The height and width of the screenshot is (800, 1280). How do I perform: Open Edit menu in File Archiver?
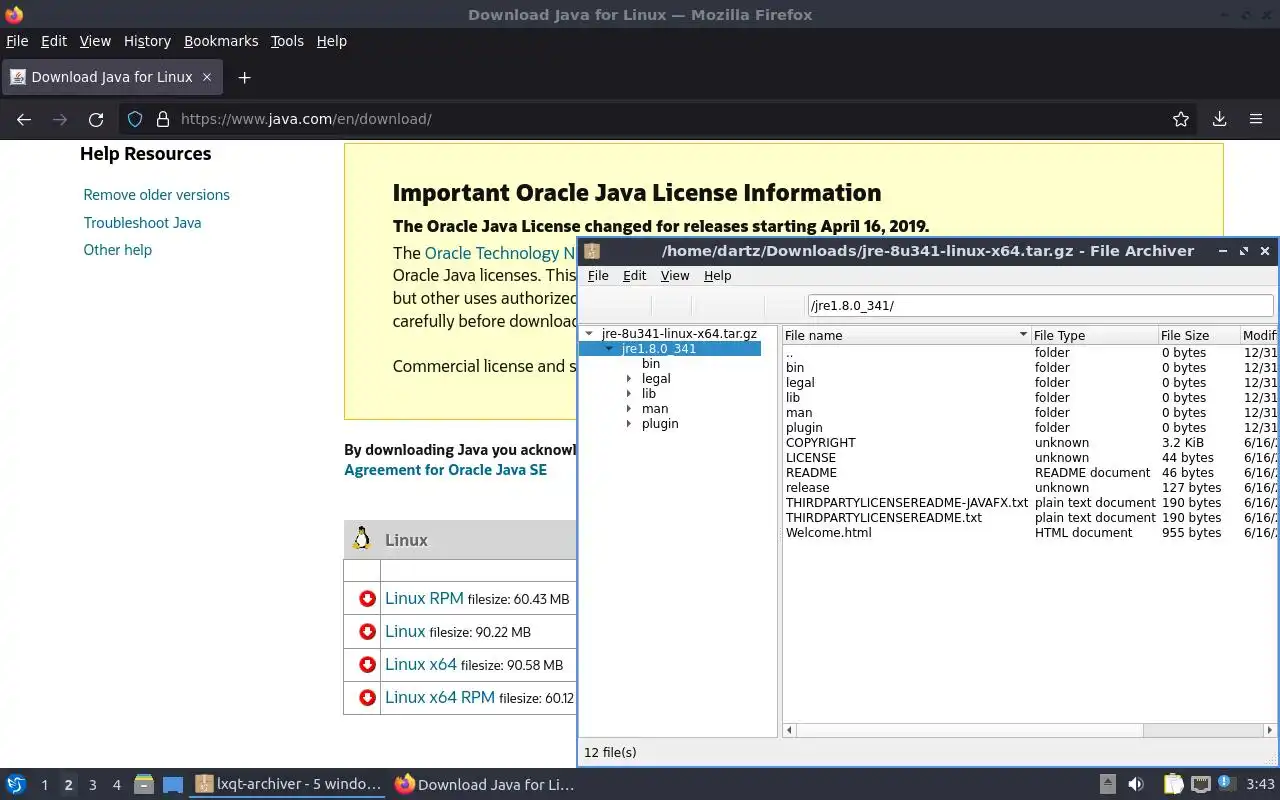click(x=635, y=276)
